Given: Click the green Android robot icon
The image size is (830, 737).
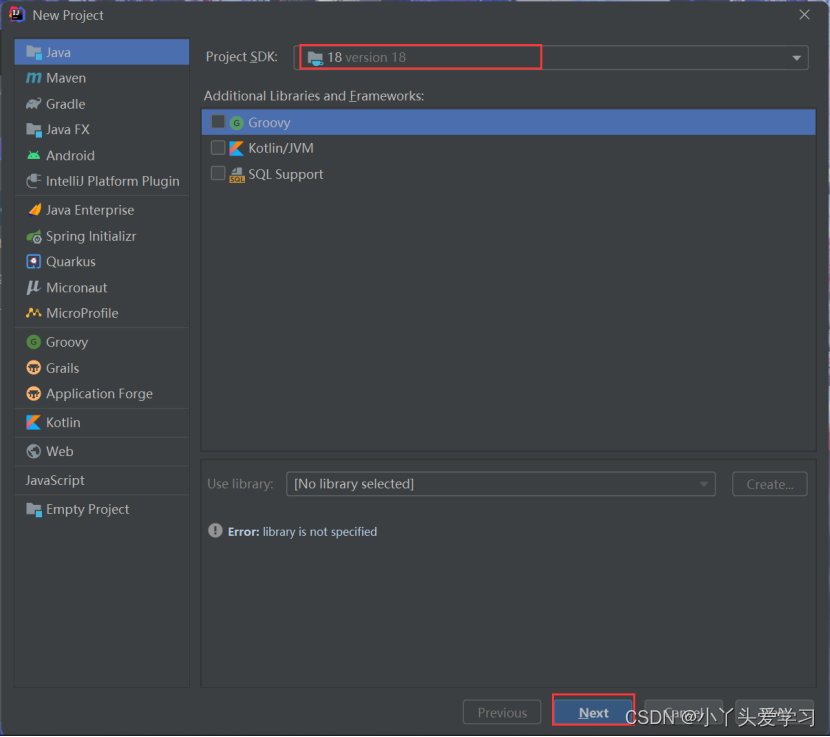Looking at the screenshot, I should click(x=34, y=155).
